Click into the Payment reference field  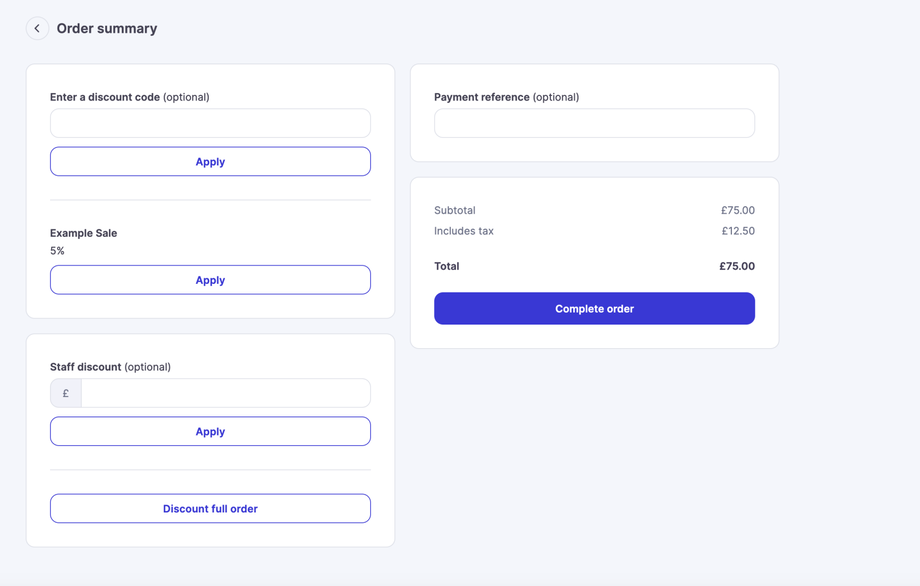594,123
